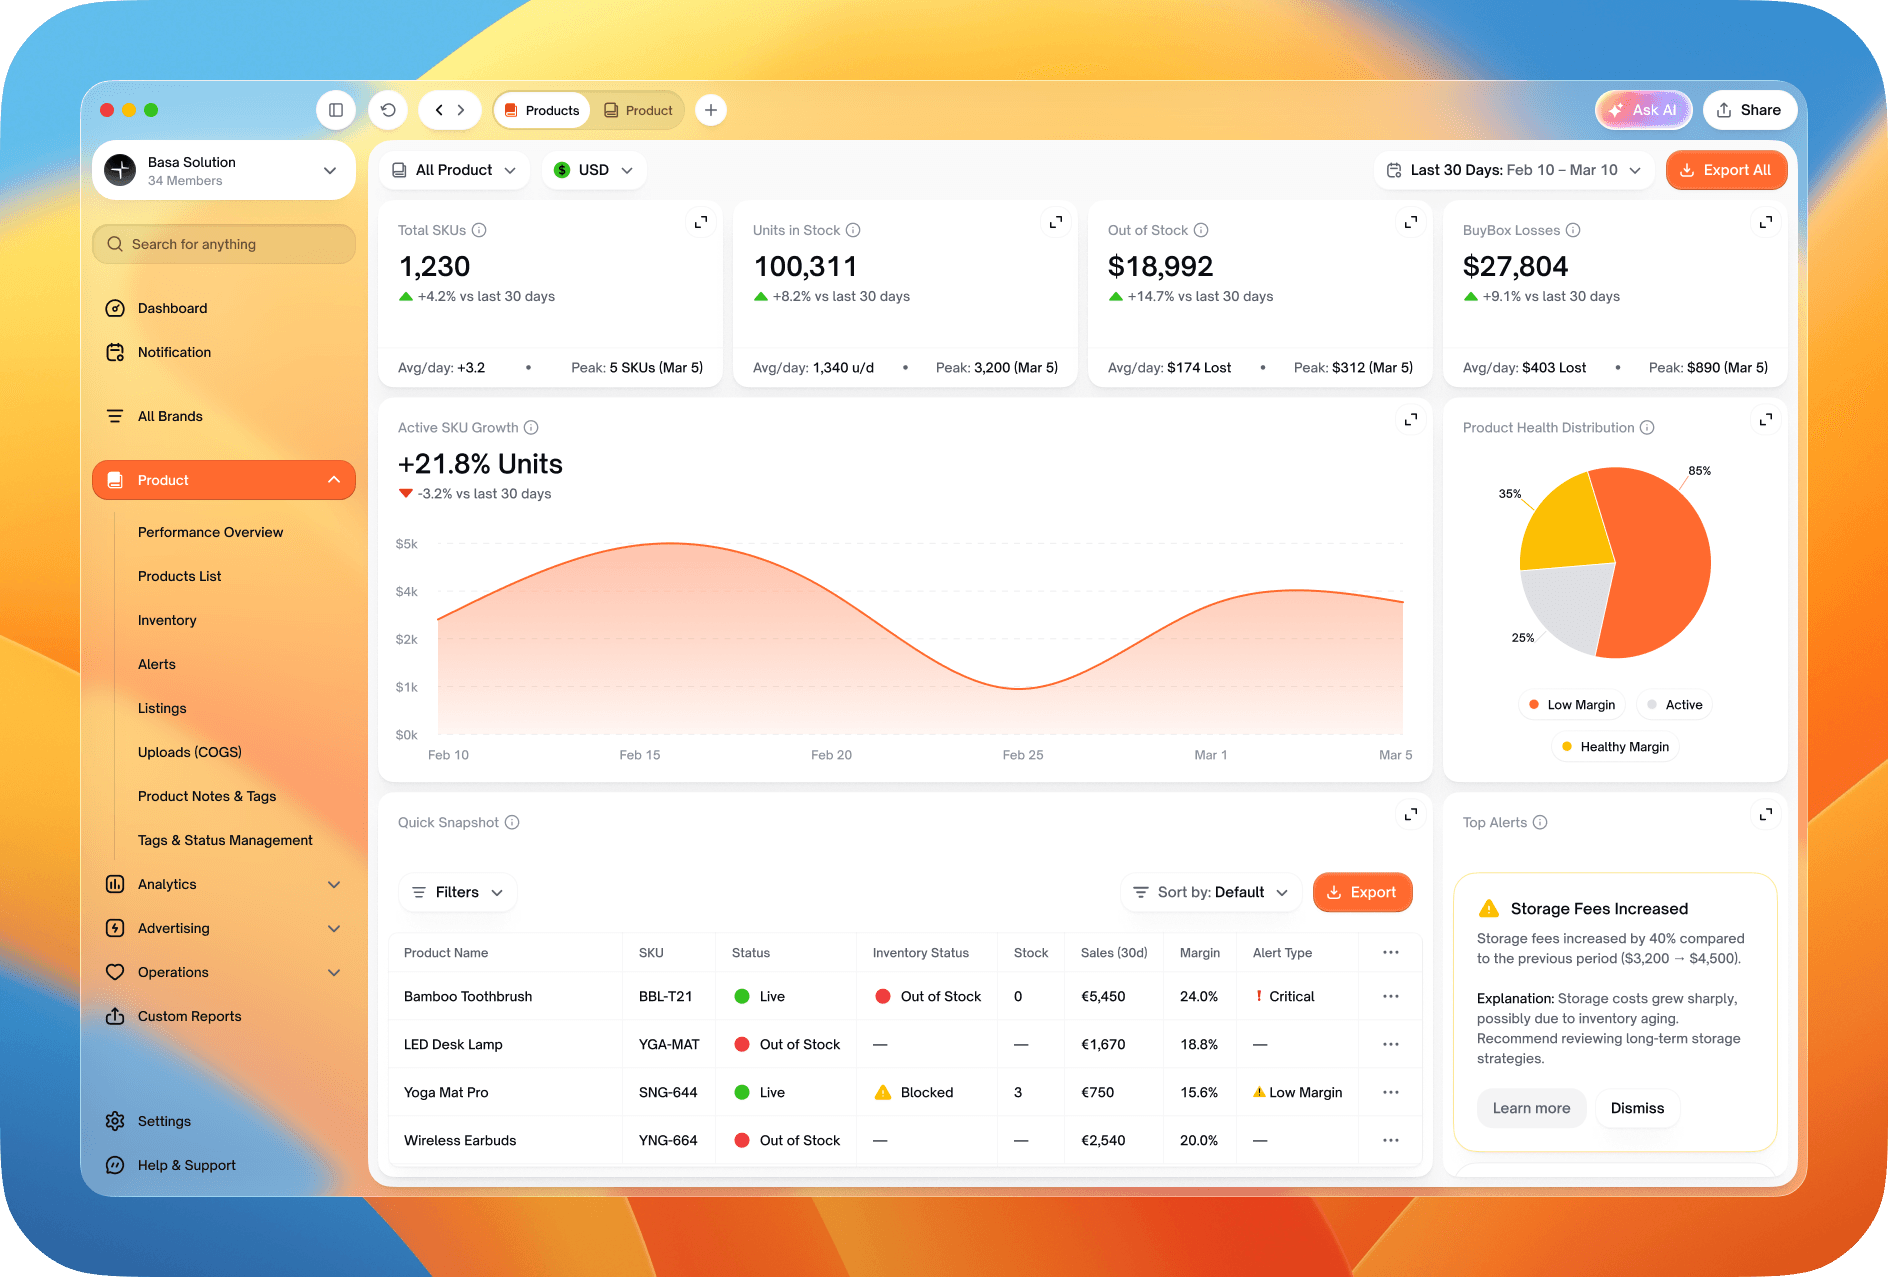The height and width of the screenshot is (1277, 1888).
Task: Open row menu for Bamboo Toothbrush
Action: coord(1391,996)
